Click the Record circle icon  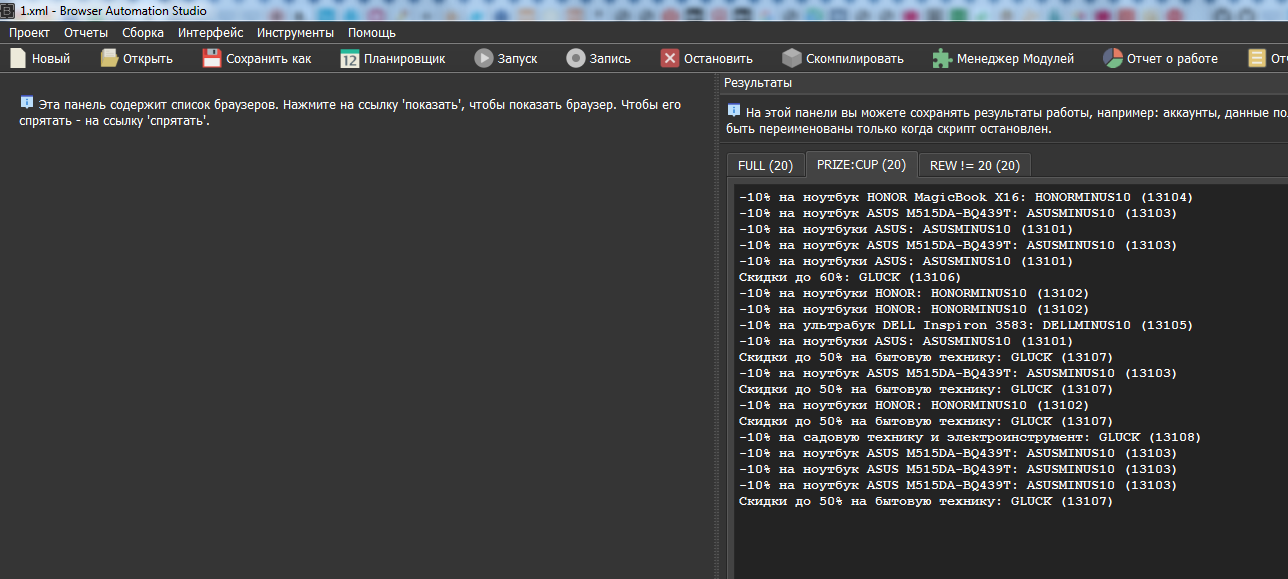[x=575, y=58]
